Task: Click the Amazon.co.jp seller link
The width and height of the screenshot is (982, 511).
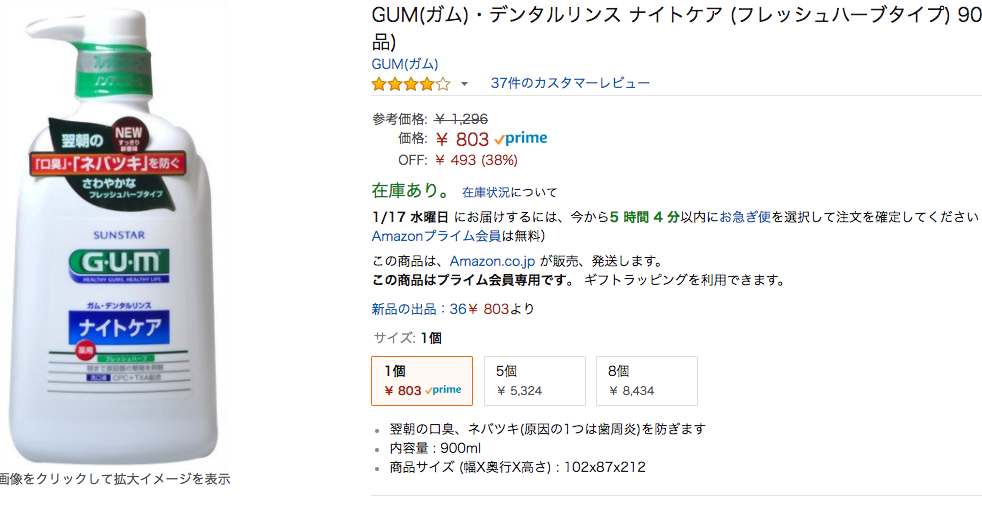Action: click(492, 261)
